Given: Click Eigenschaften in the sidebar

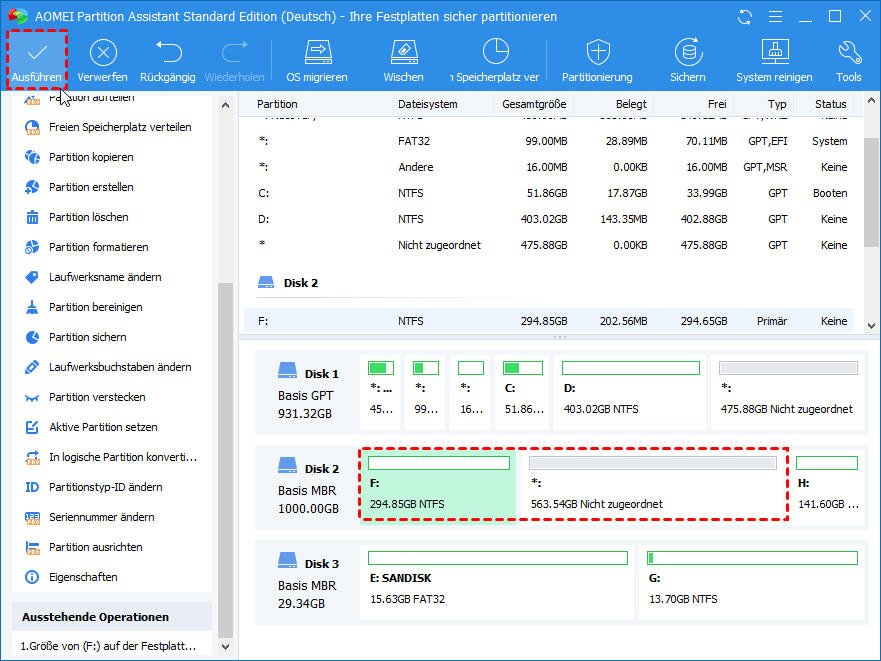Looking at the screenshot, I should (x=83, y=577).
